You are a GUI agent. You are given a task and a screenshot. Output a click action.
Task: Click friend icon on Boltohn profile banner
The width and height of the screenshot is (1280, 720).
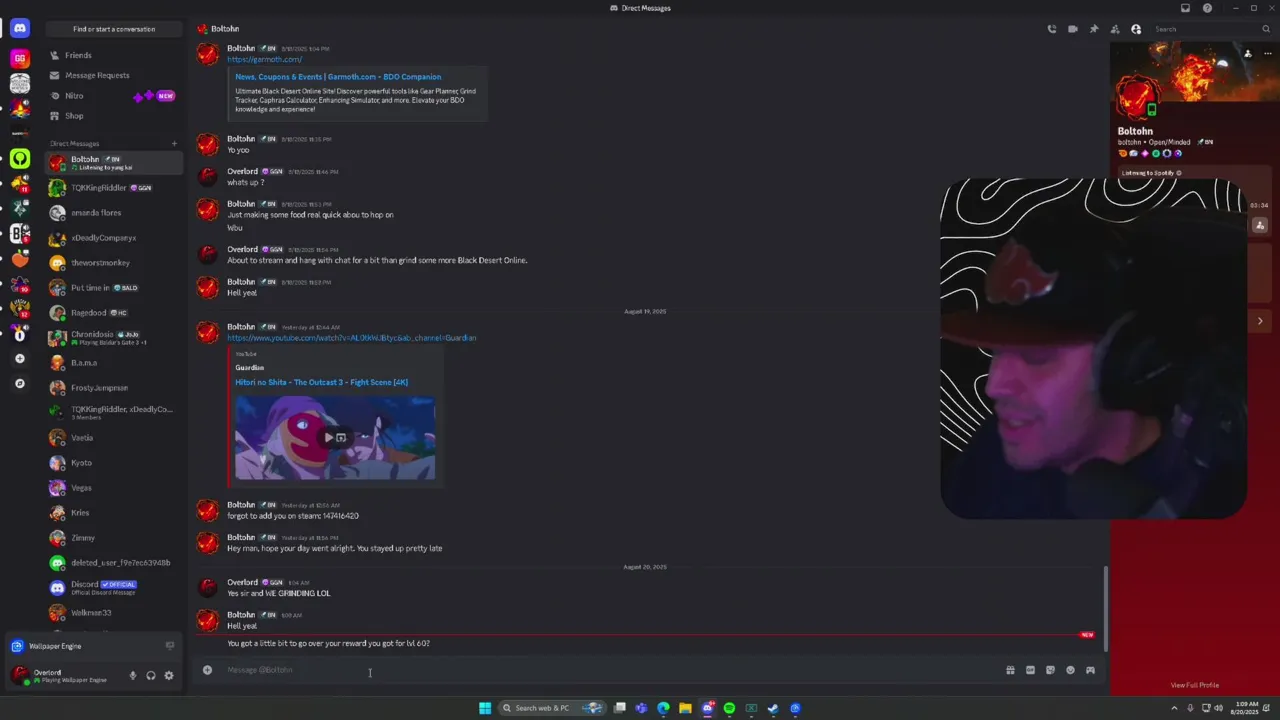point(1247,53)
